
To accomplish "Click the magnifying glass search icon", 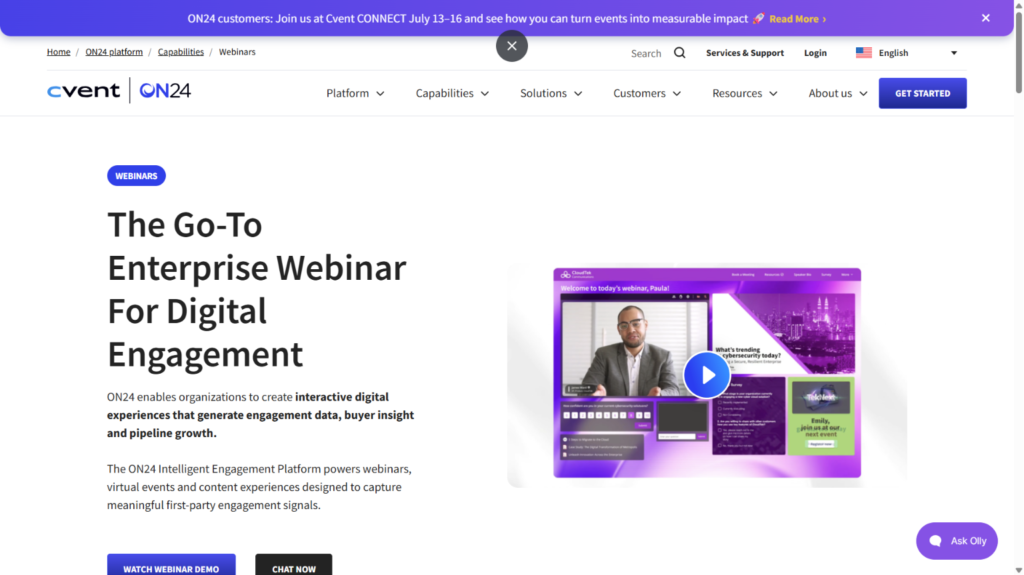I will click(x=679, y=53).
